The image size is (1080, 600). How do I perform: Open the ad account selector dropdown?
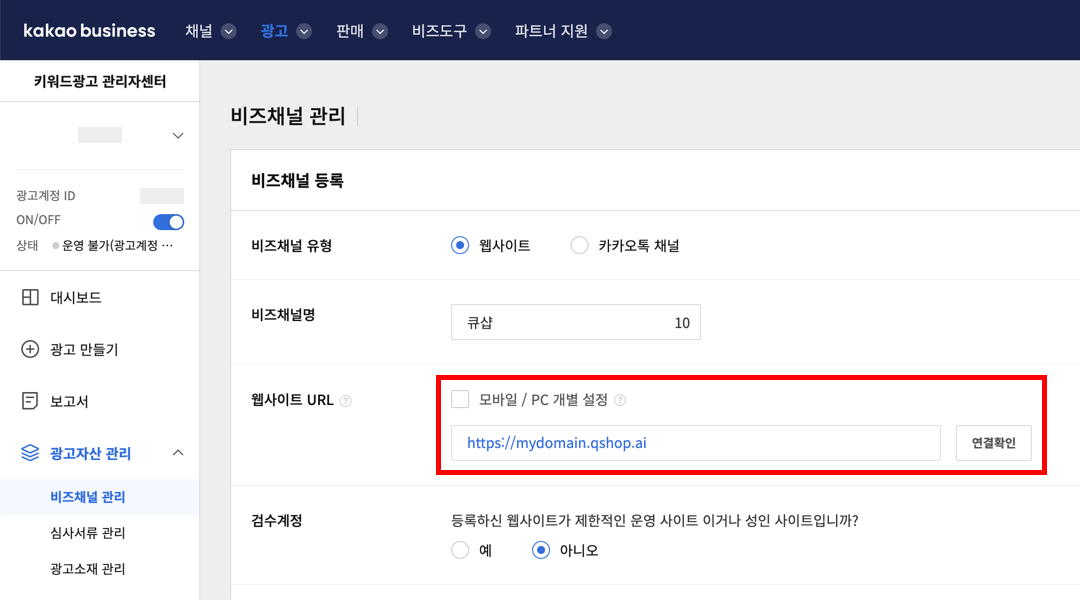click(178, 136)
